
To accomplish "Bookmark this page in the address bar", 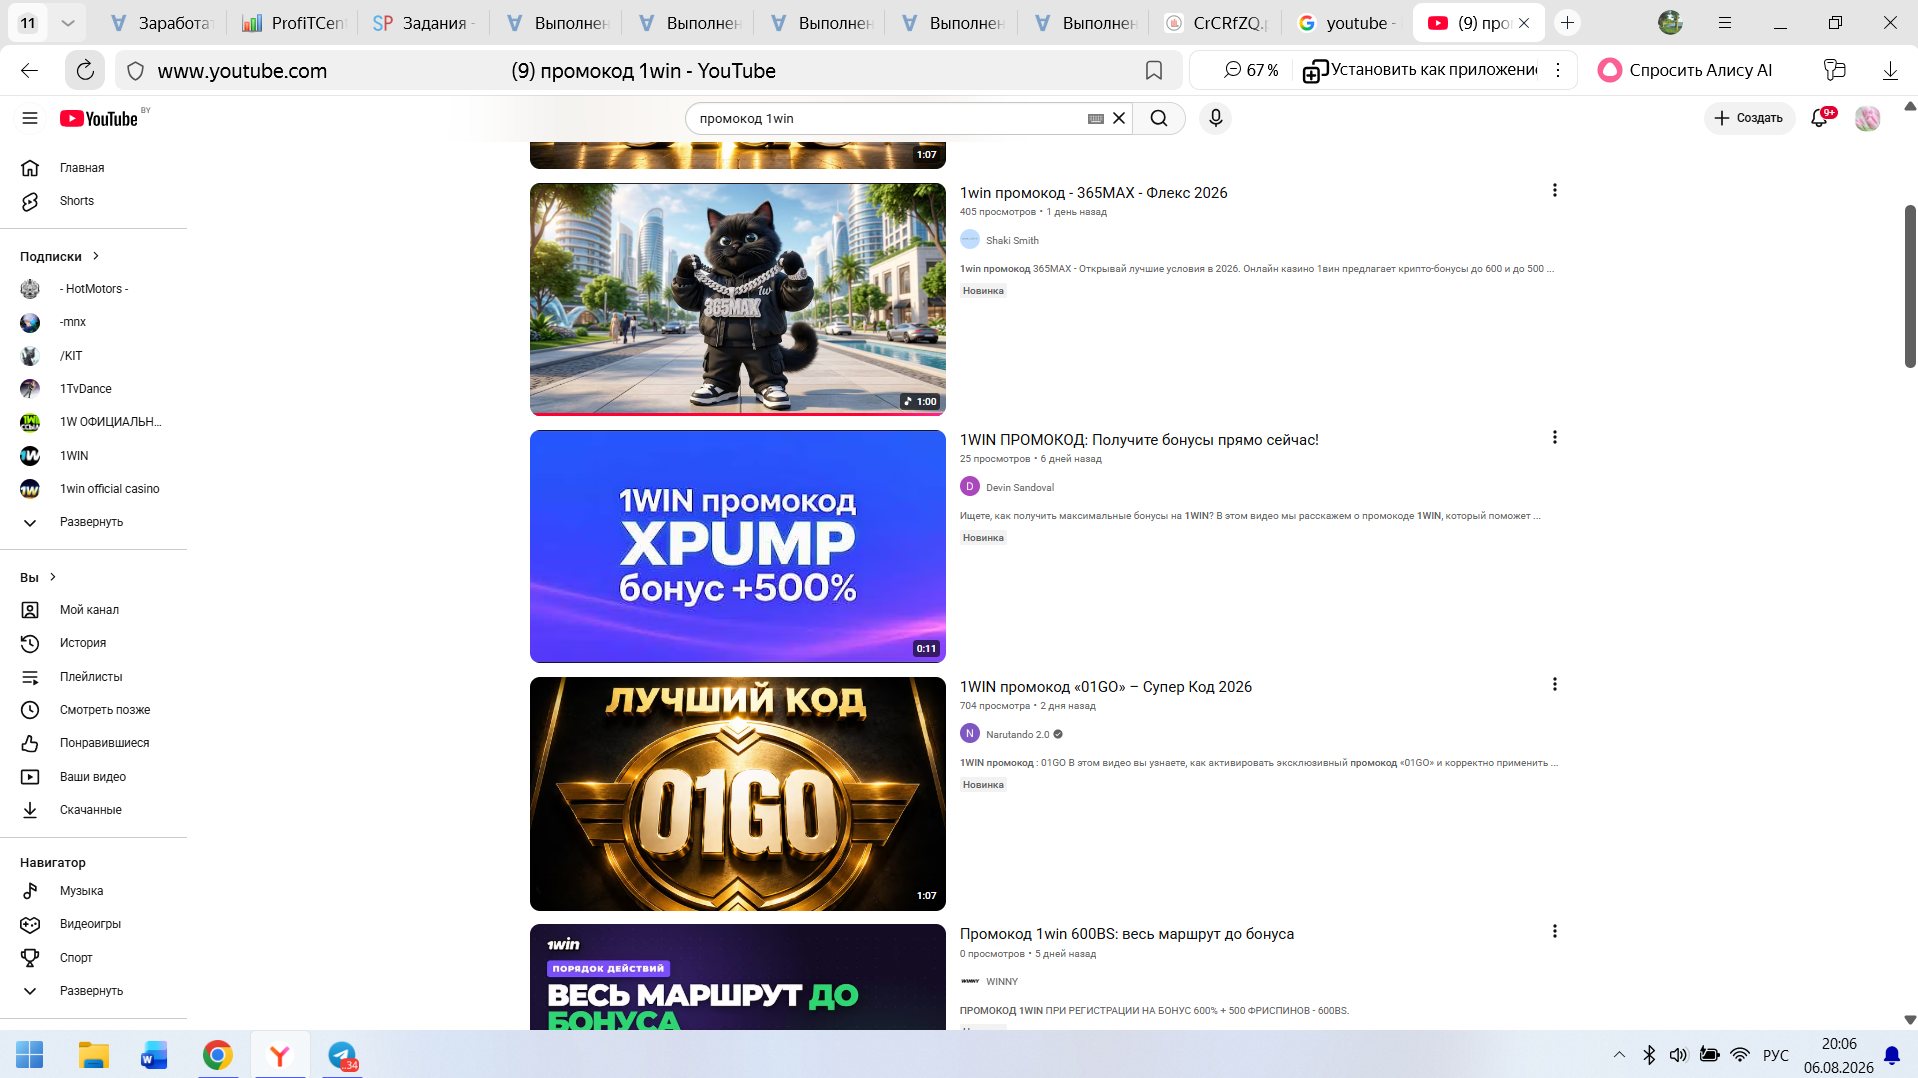I will pos(1154,70).
